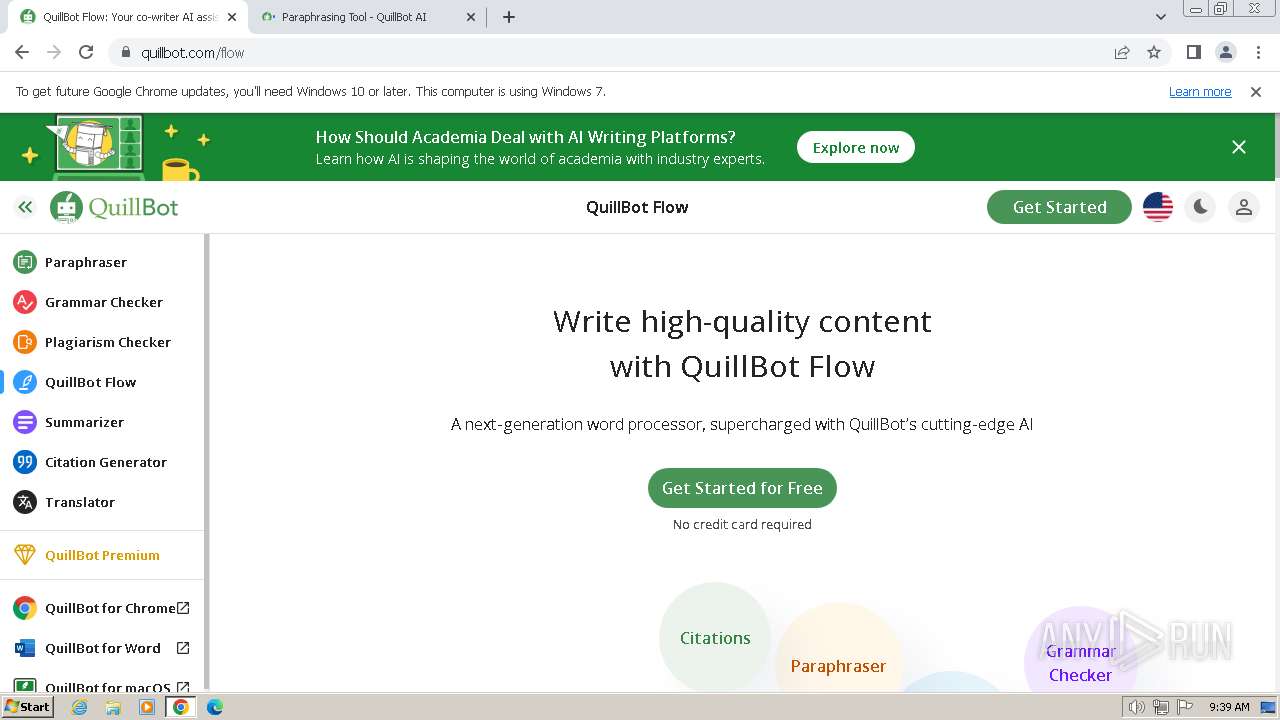1280x720 pixels.
Task: Dismiss Chrome update notification bar
Action: 1256,91
